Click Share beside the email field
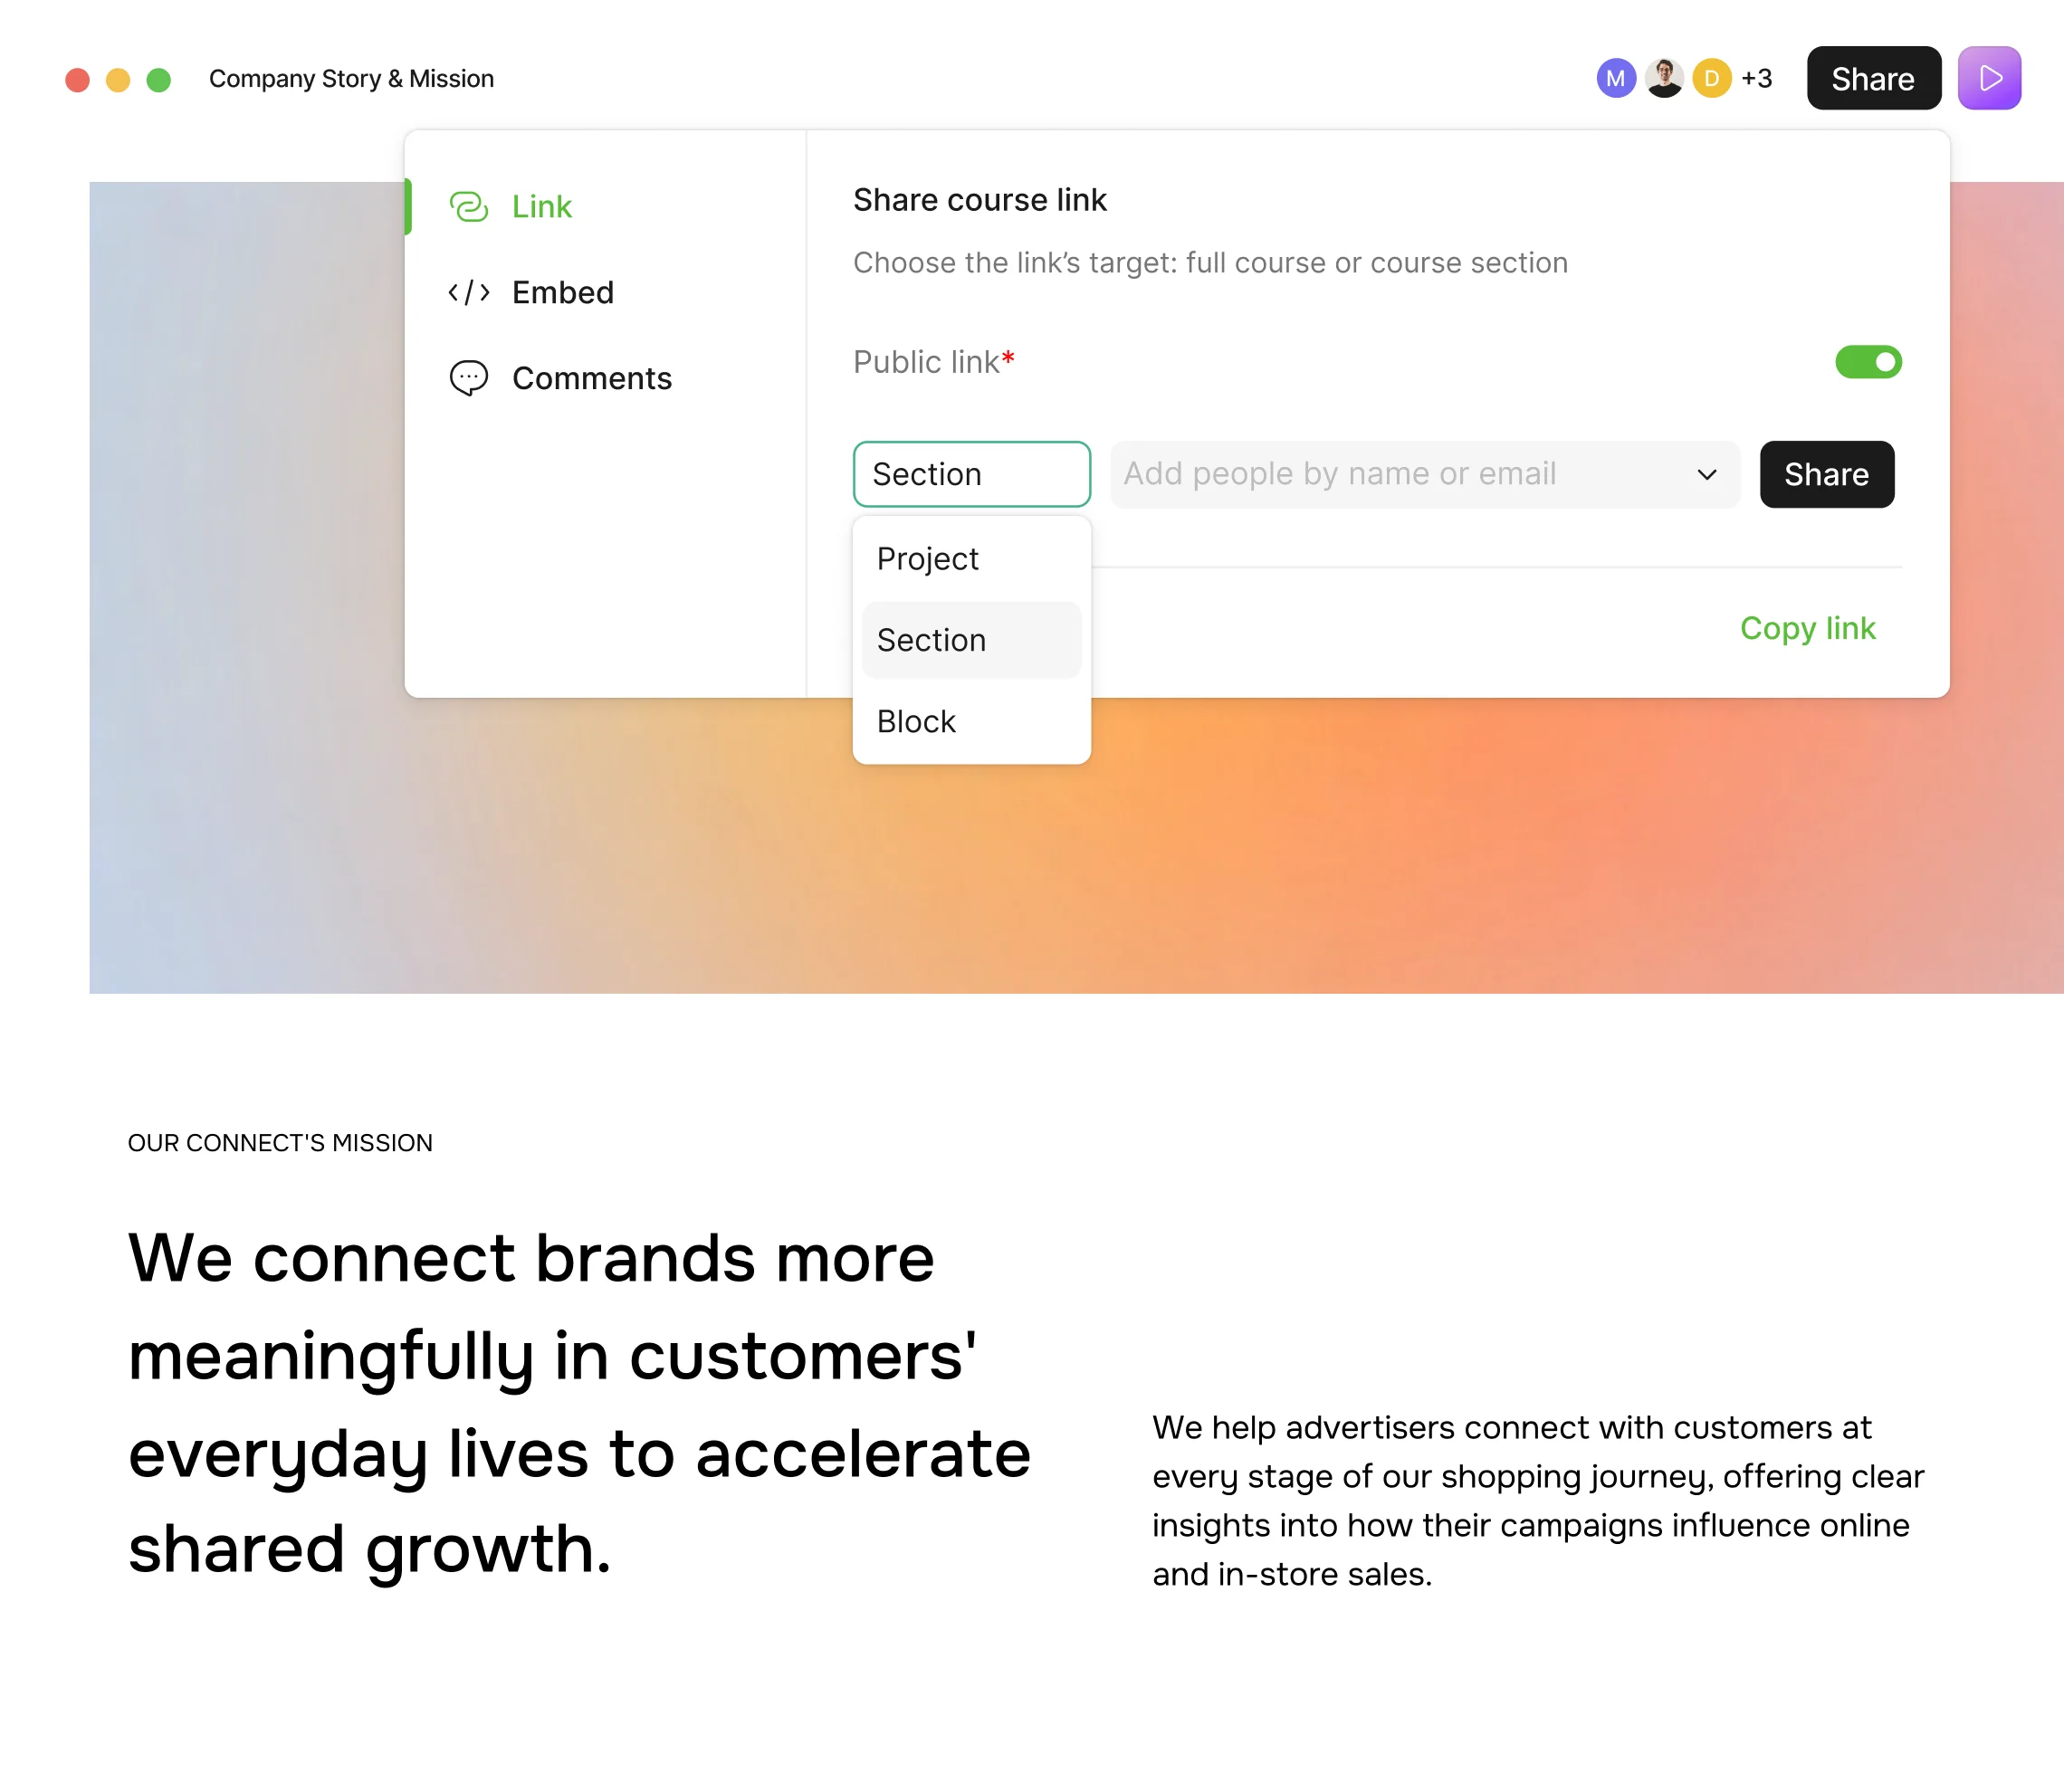Image resolution: width=2064 pixels, height=1792 pixels. (x=1826, y=474)
